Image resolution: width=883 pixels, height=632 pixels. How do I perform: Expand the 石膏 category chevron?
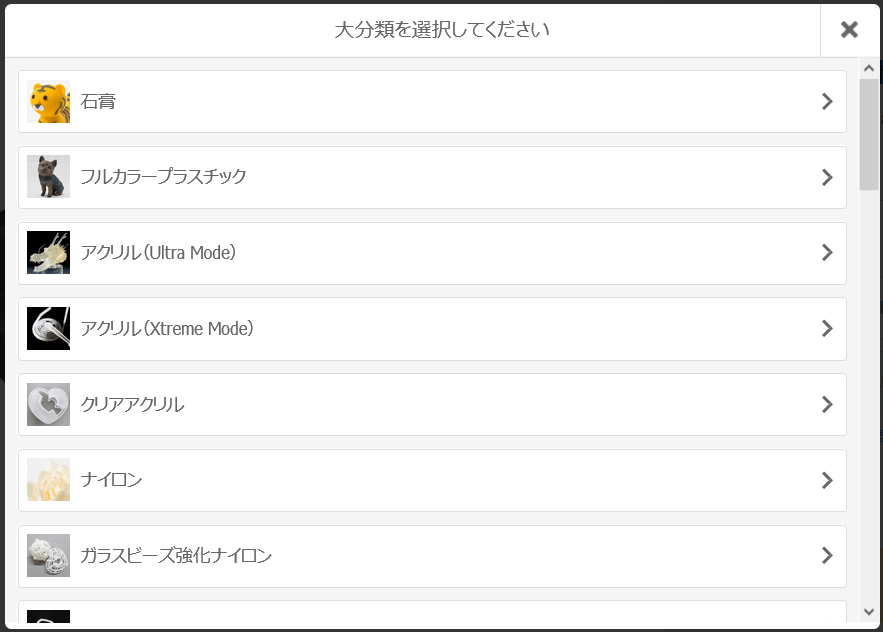tap(827, 101)
